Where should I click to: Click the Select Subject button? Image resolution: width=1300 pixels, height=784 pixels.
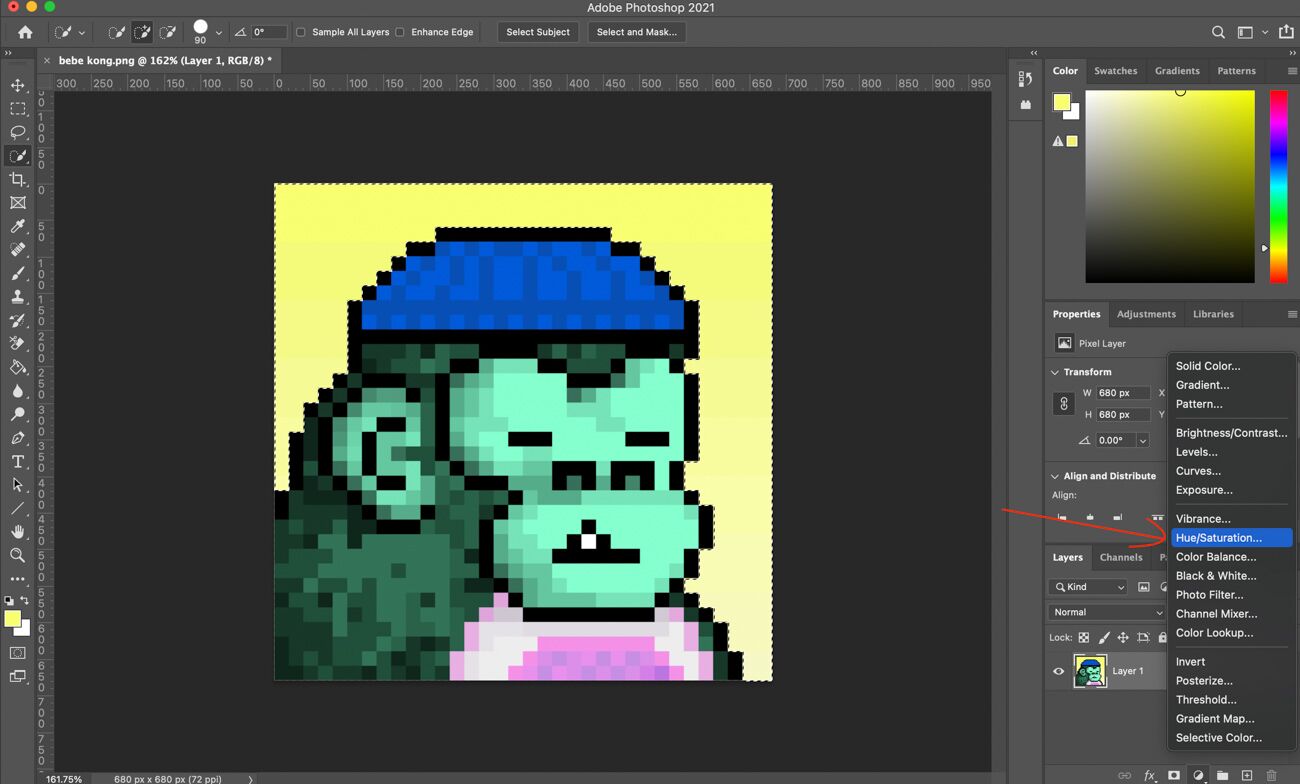pyautogui.click(x=537, y=32)
